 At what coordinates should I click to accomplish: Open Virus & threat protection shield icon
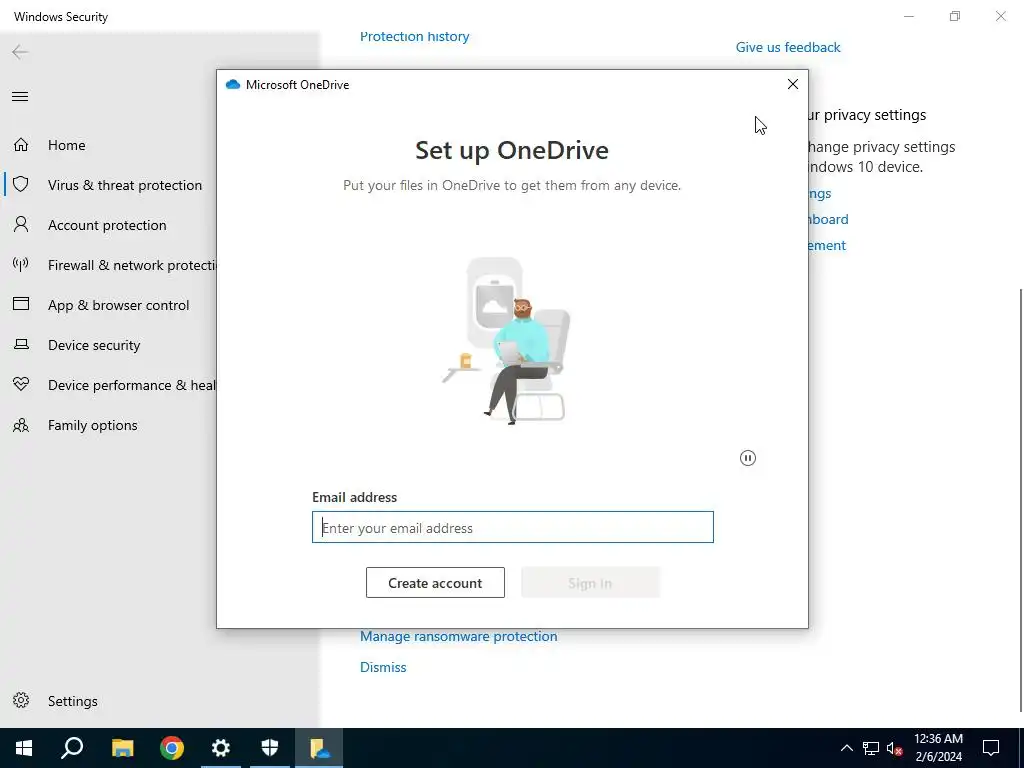click(x=21, y=185)
